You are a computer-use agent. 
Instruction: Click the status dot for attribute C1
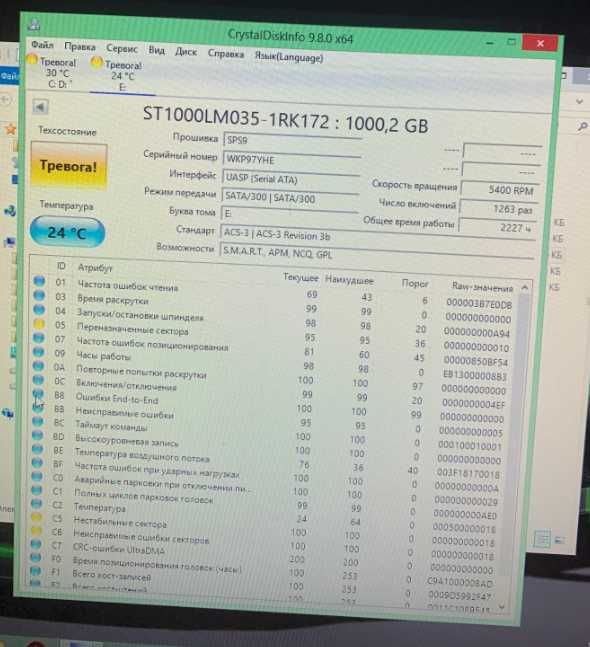37,490
